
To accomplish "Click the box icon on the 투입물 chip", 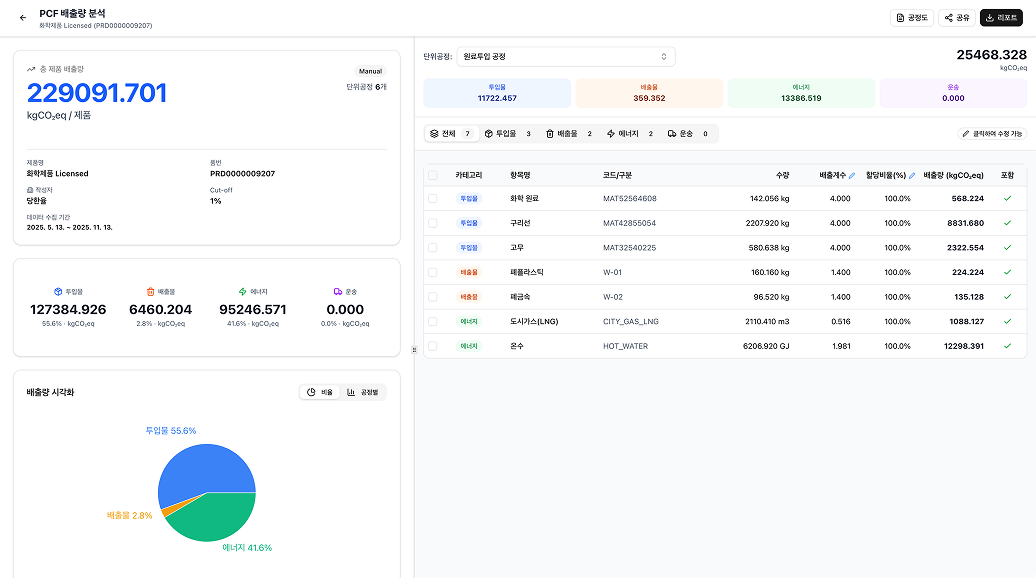I will tap(489, 133).
